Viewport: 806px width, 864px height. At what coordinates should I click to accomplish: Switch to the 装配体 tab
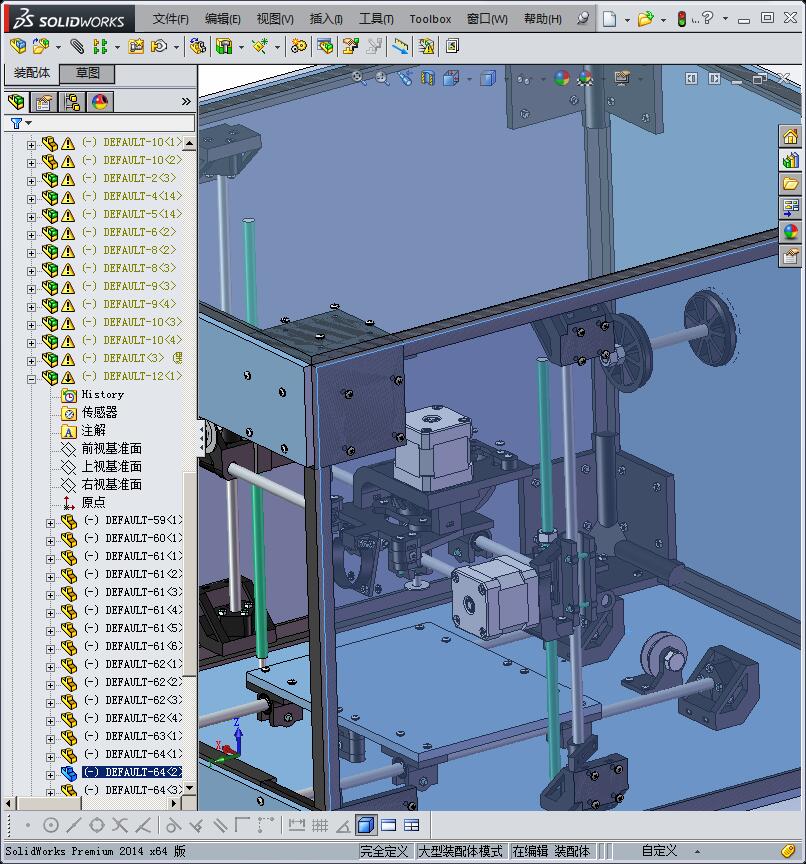click(32, 73)
